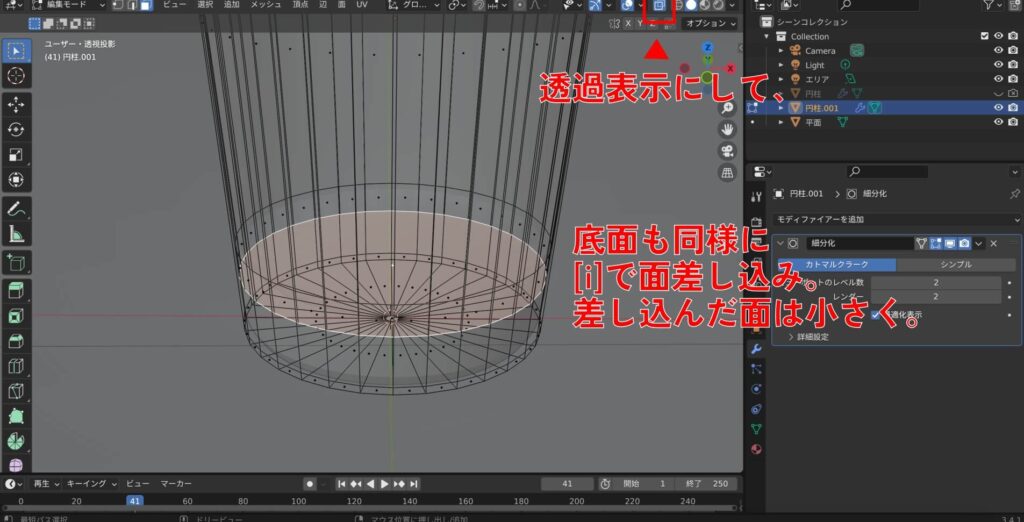Uncheck the Collection exclude checkbox

click(985, 37)
